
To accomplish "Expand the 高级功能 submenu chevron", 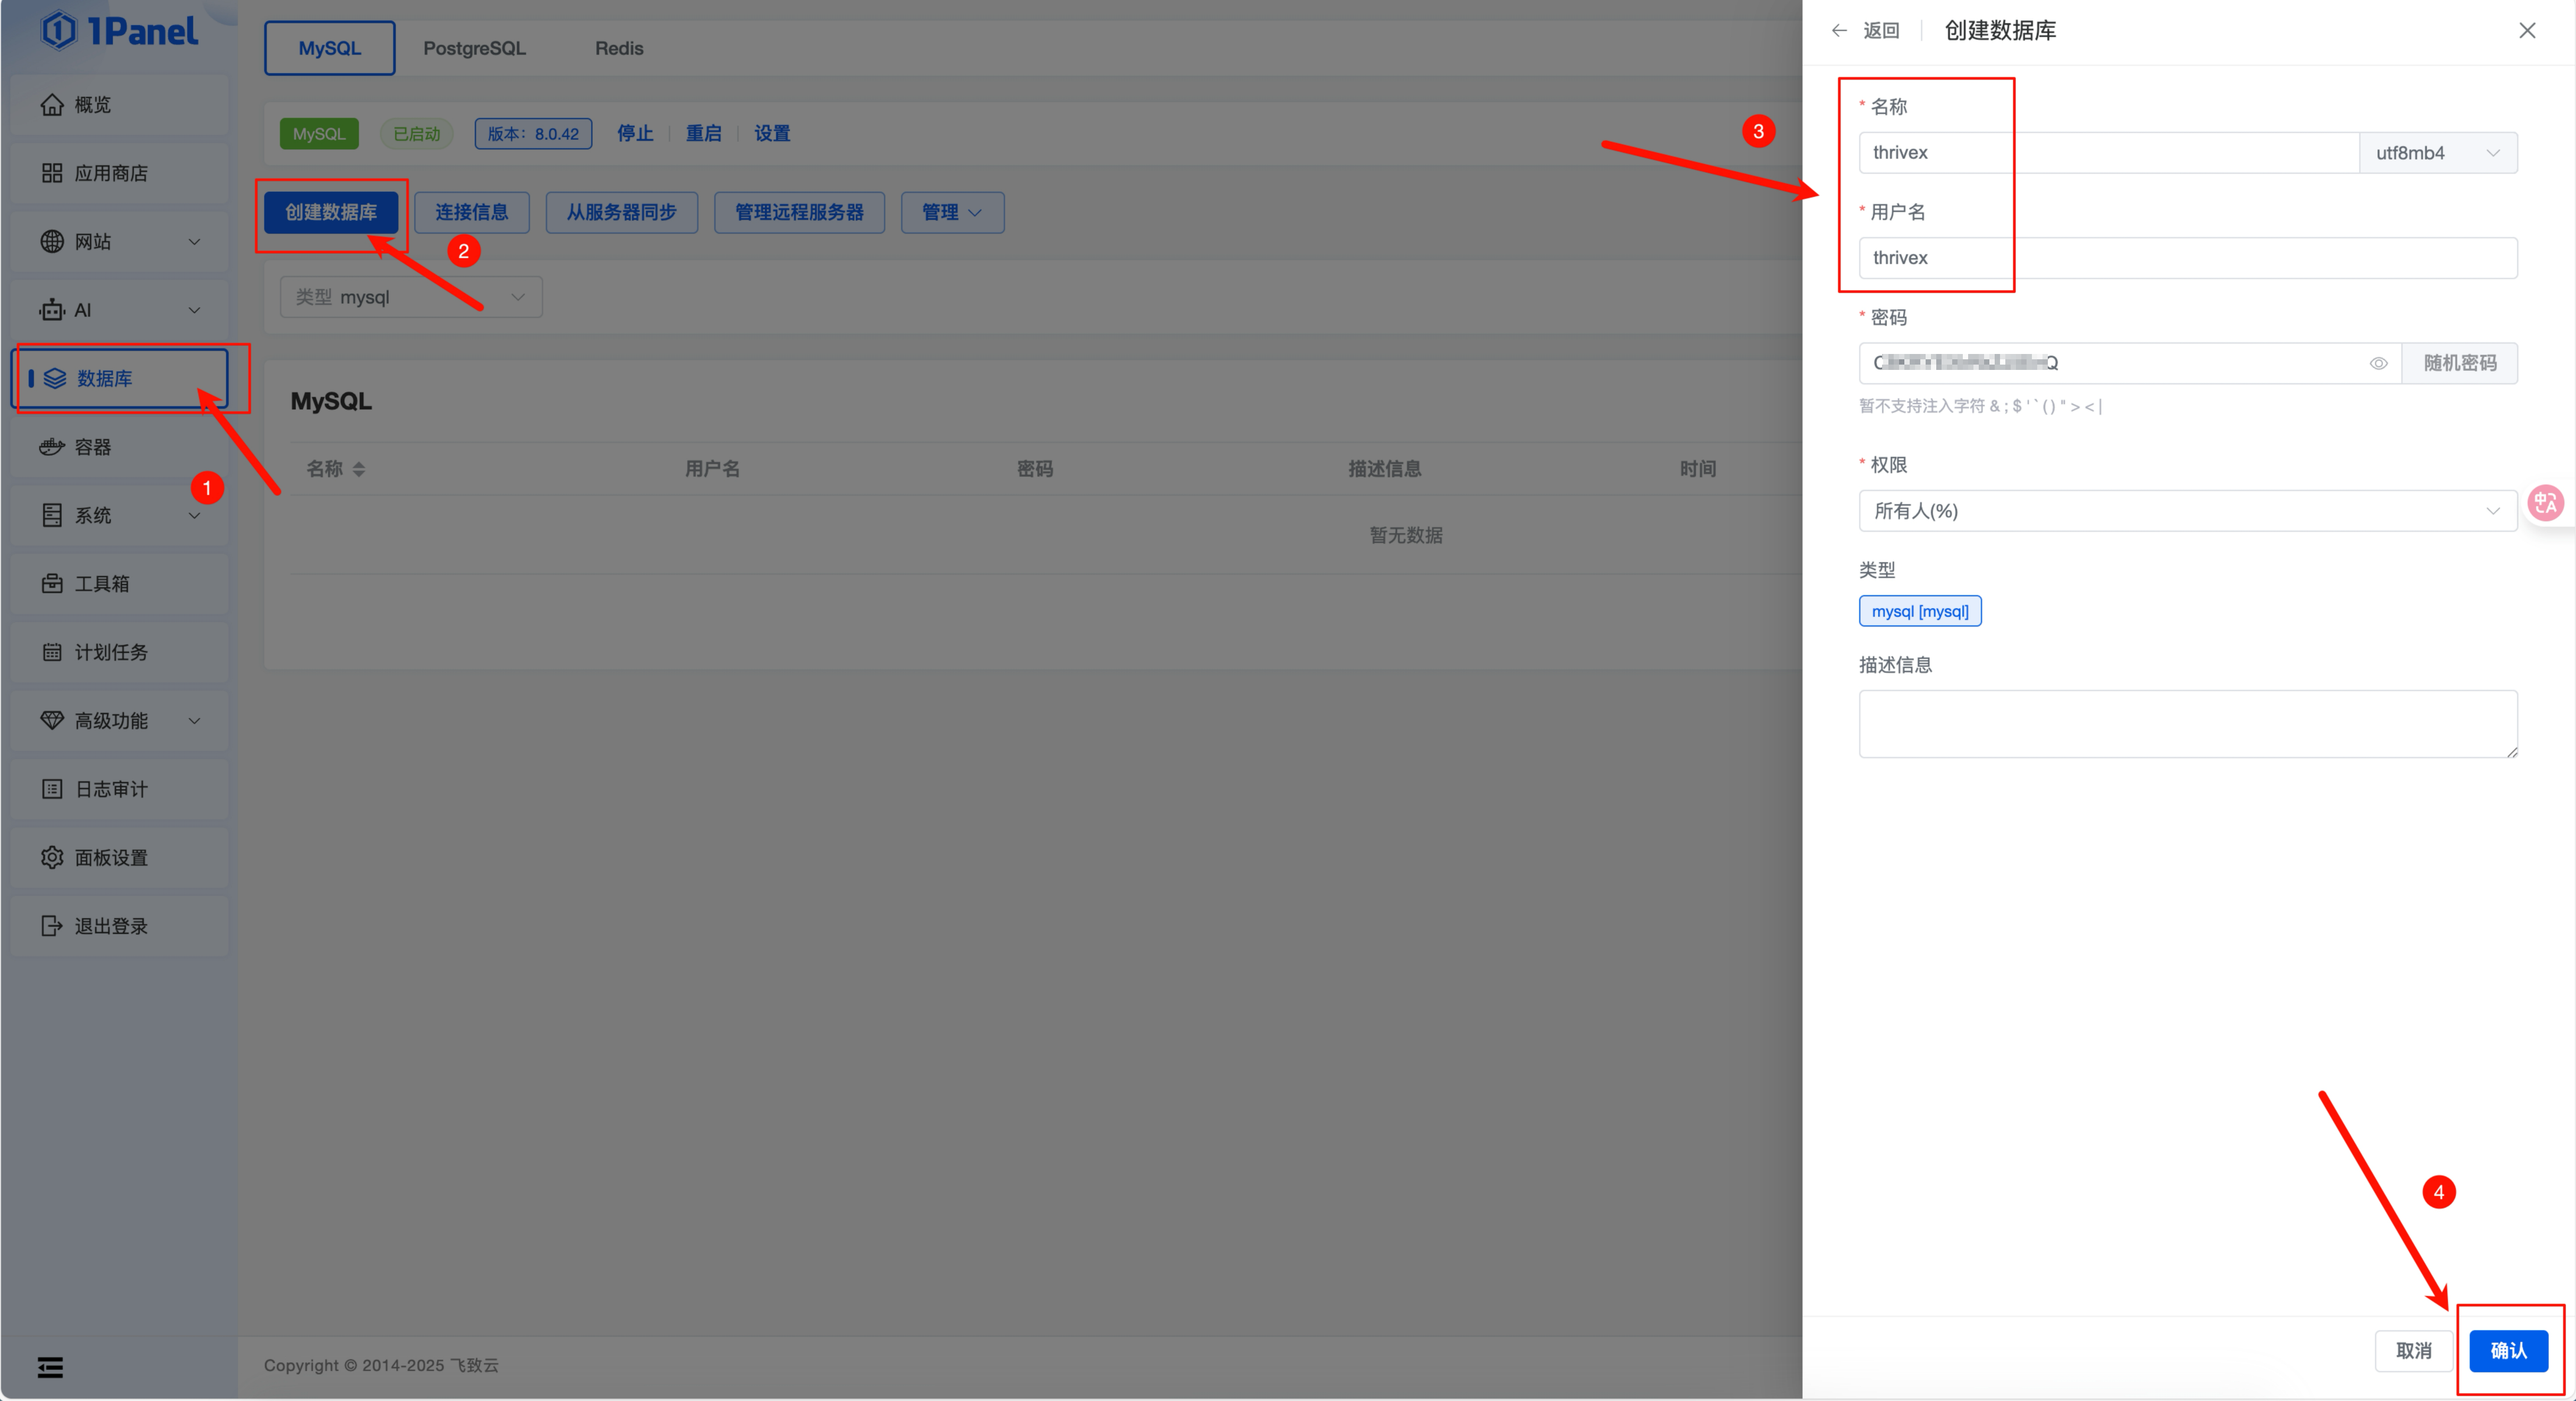I will tap(195, 721).
